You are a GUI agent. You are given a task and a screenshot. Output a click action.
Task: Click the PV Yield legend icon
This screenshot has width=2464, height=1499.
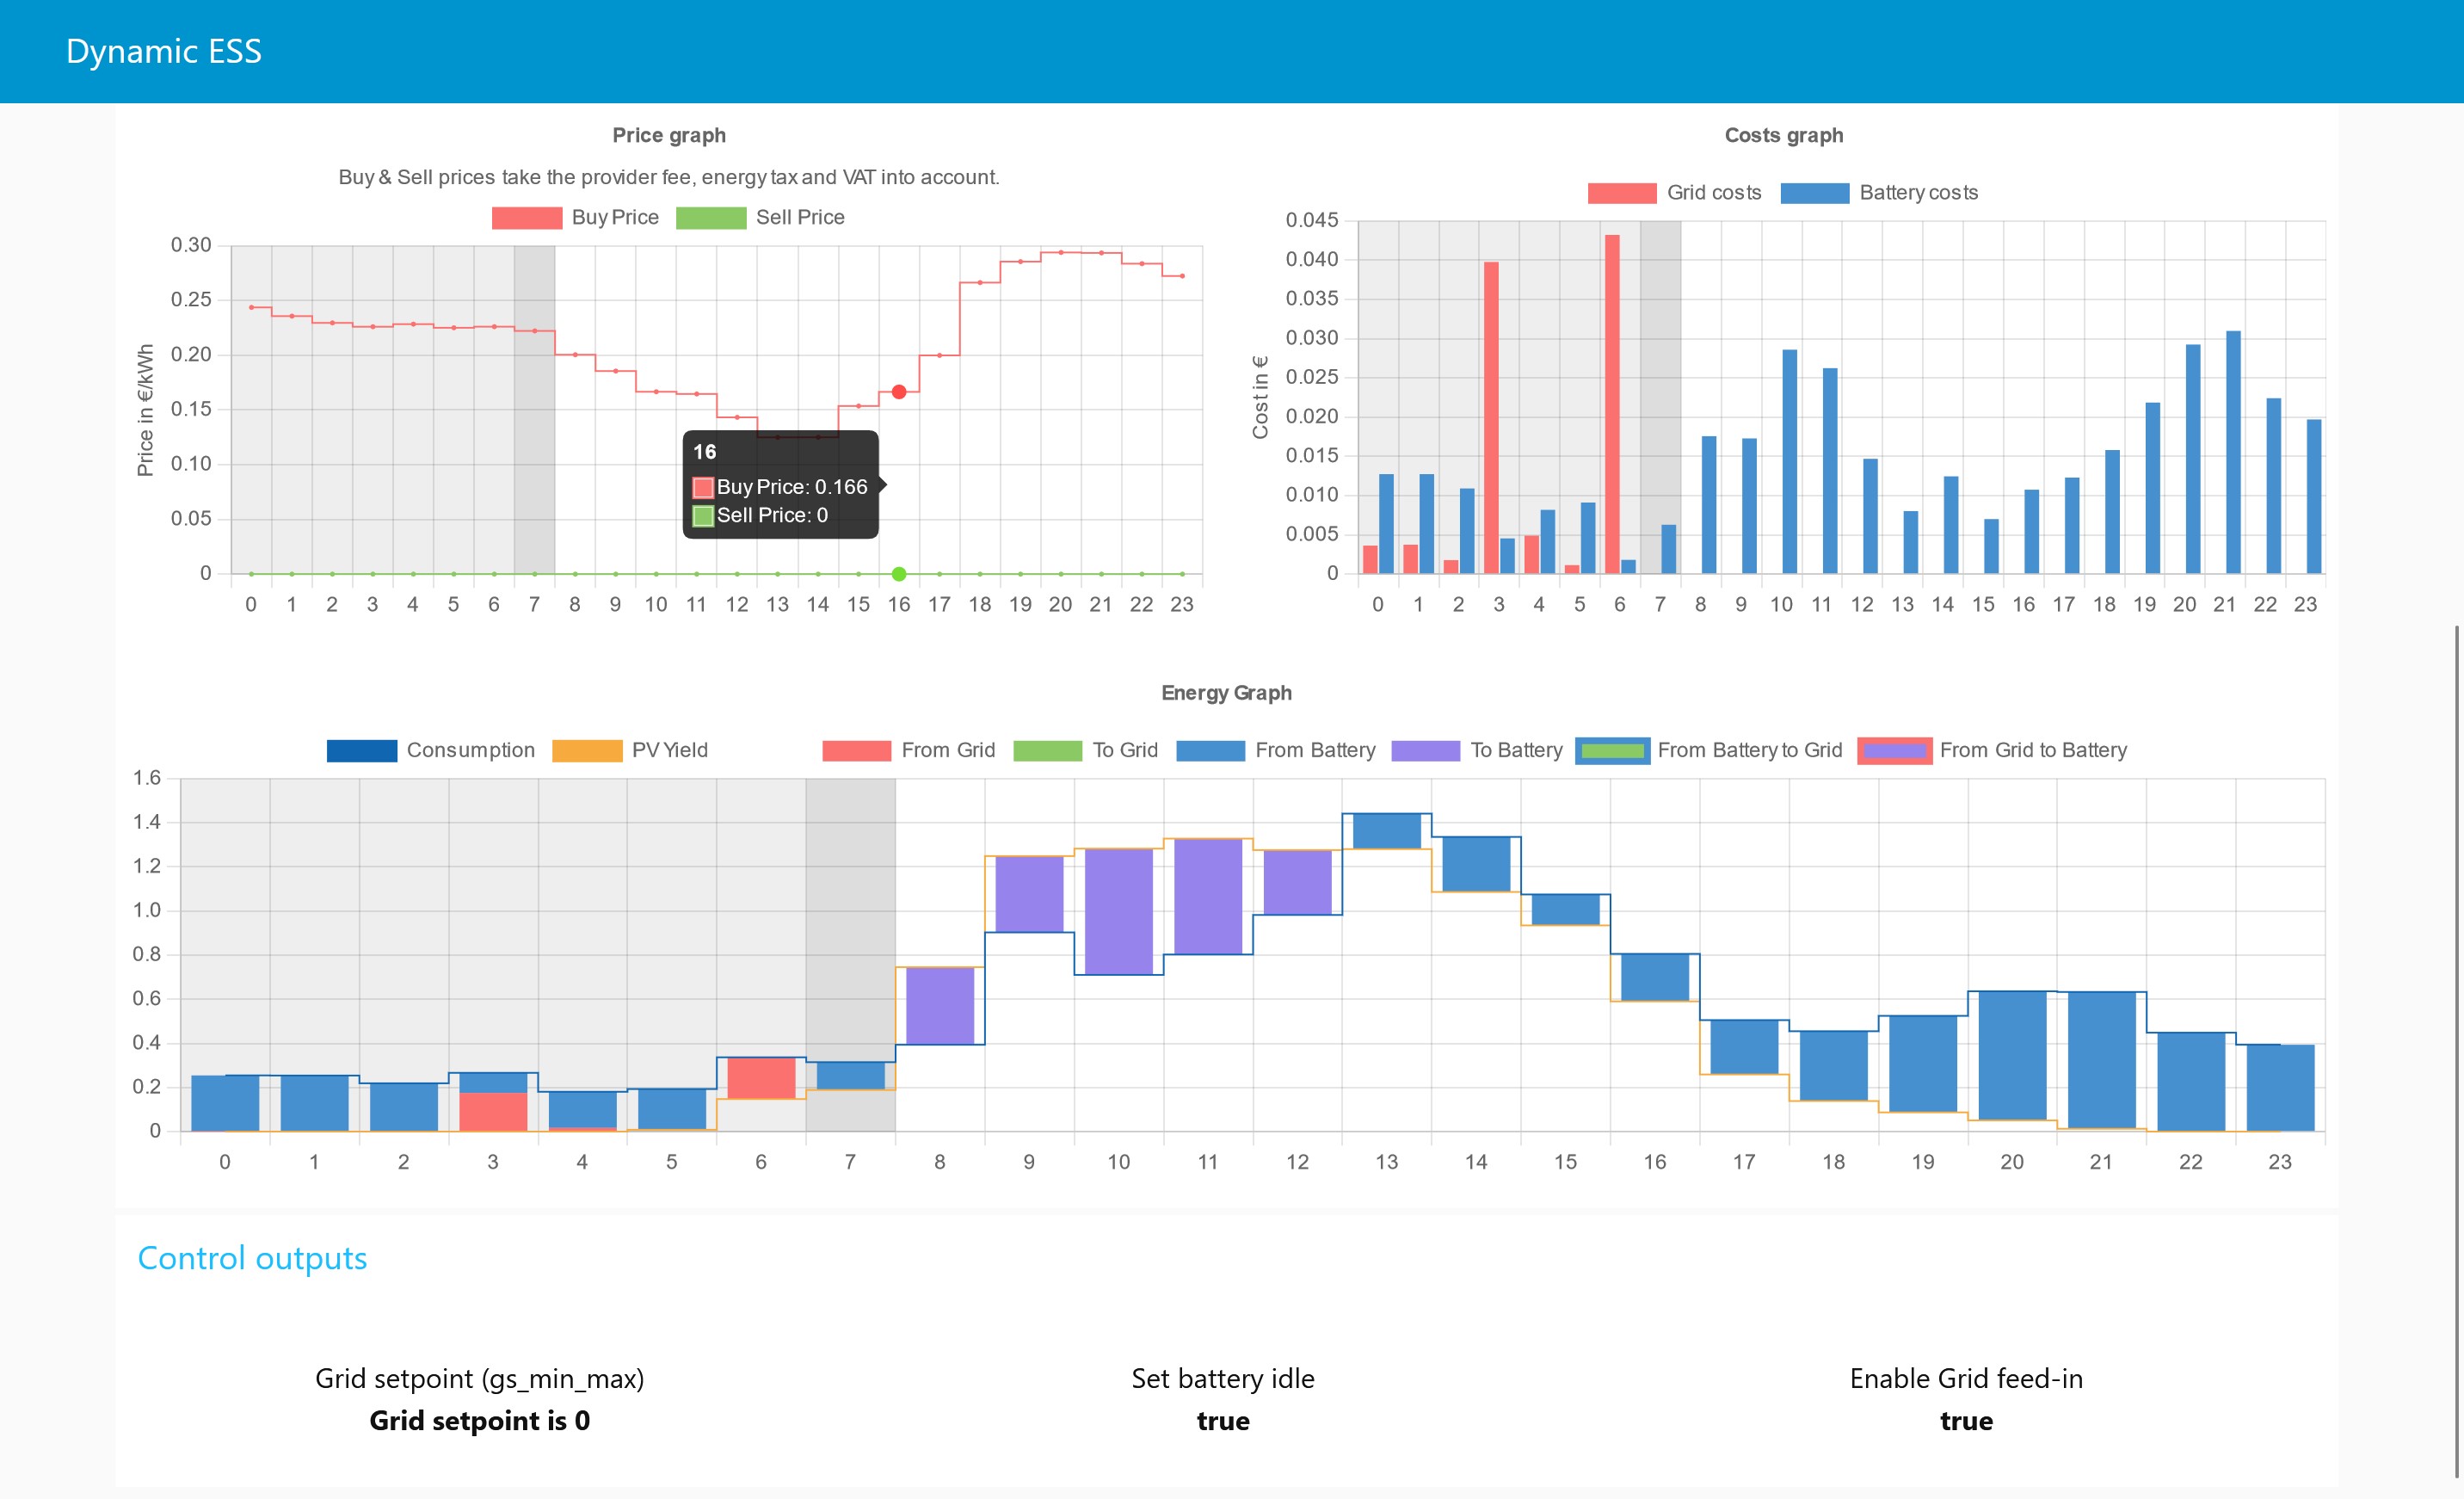point(588,750)
